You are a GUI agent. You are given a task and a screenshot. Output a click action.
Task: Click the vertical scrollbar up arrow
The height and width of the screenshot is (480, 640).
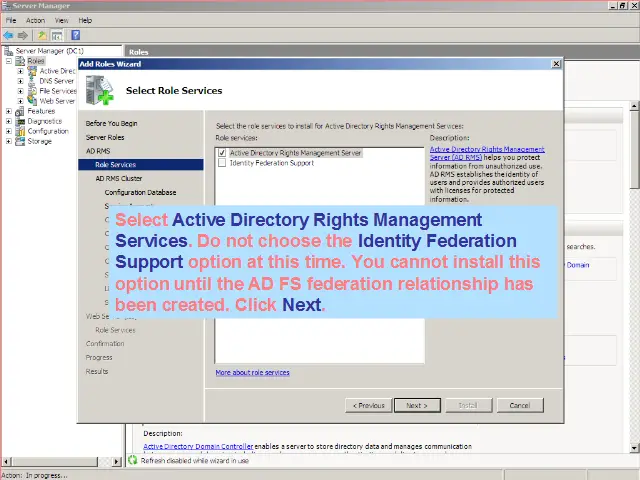pos(634,106)
